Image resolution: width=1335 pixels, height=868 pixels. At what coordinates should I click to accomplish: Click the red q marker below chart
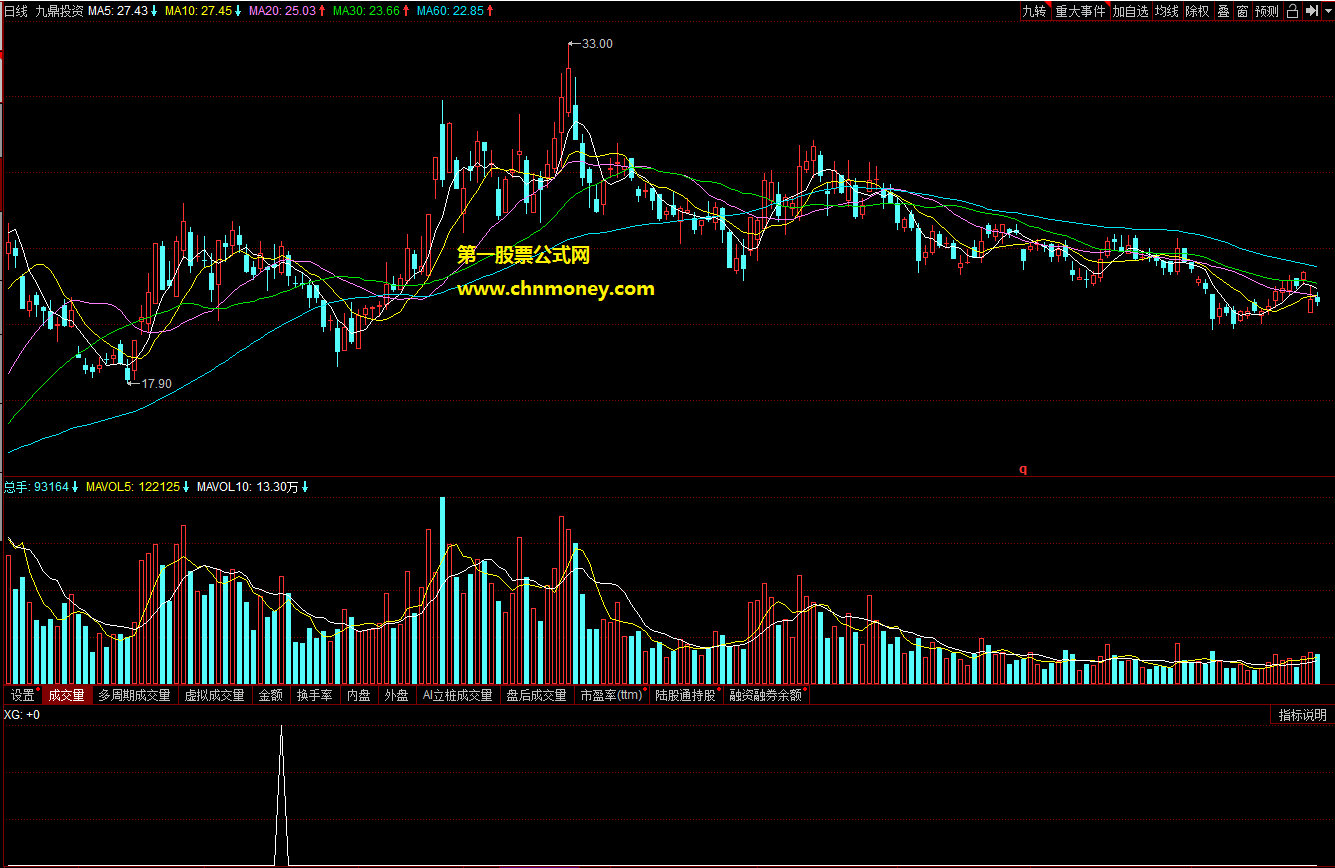coord(1023,468)
